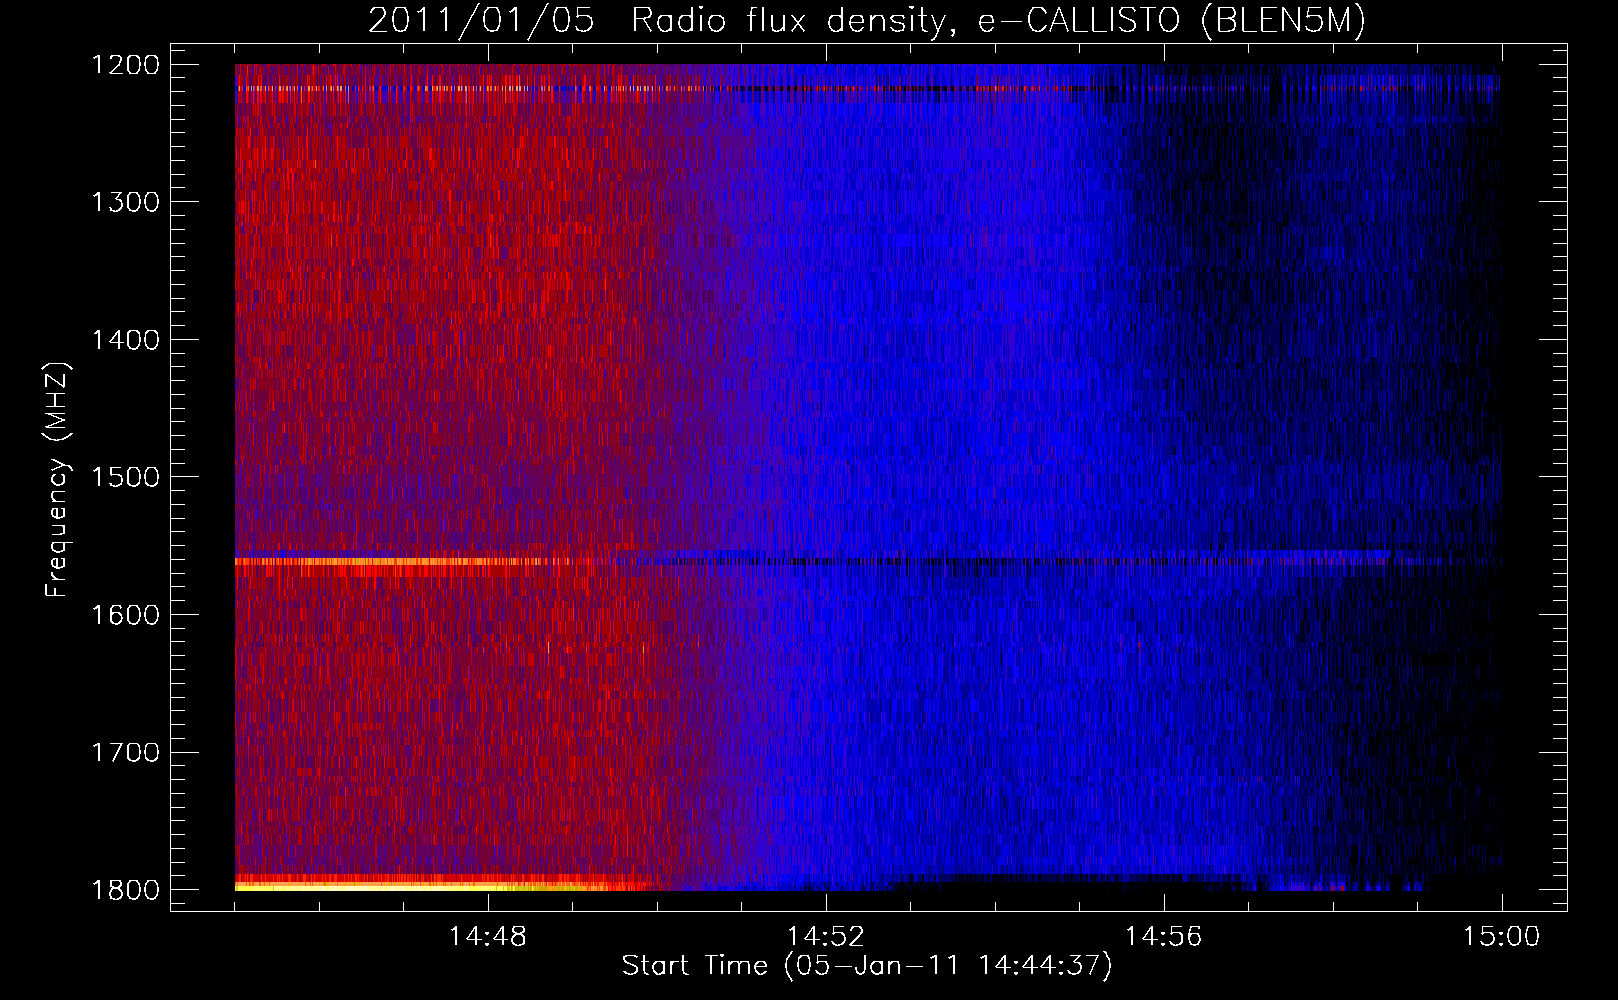Click the '14:52' time axis label
The height and width of the screenshot is (1000, 1618).
point(825,937)
